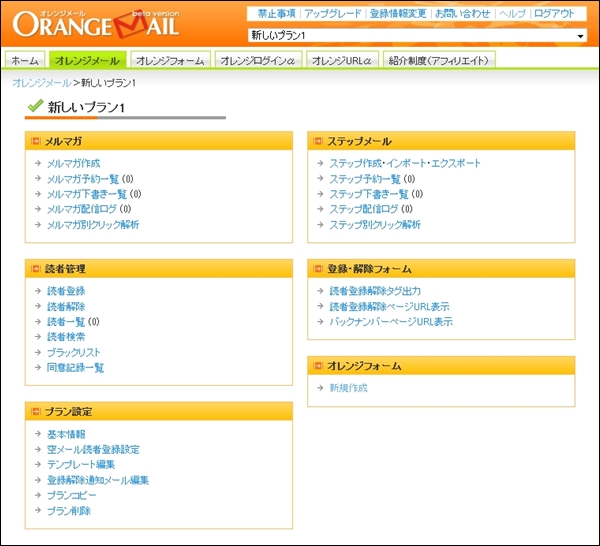This screenshot has height=546, width=600.
Task: Open メルマガ別クリック解析
Action: point(93,225)
